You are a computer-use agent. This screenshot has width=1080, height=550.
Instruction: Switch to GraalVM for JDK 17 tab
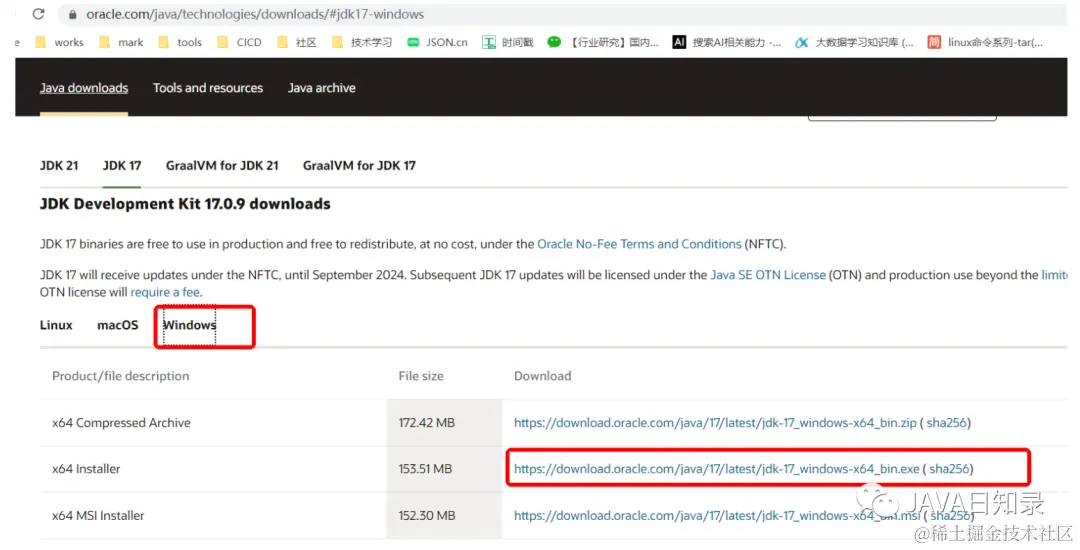tap(359, 166)
